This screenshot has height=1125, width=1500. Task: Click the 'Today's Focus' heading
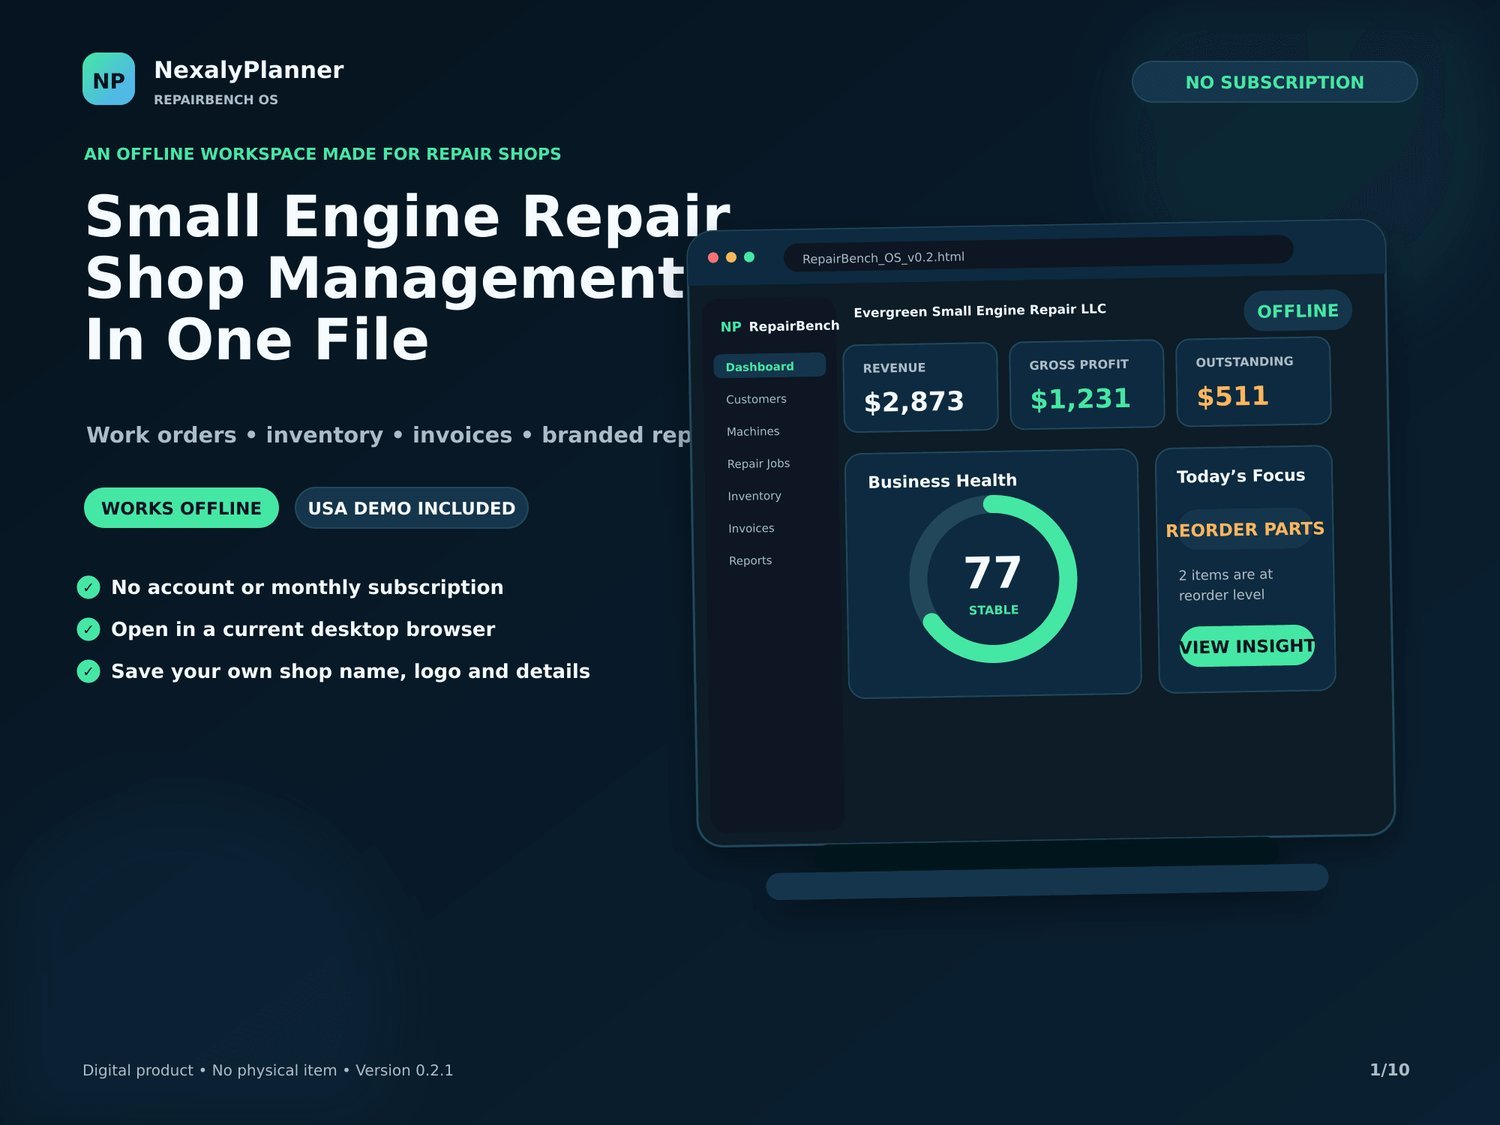click(x=1241, y=476)
